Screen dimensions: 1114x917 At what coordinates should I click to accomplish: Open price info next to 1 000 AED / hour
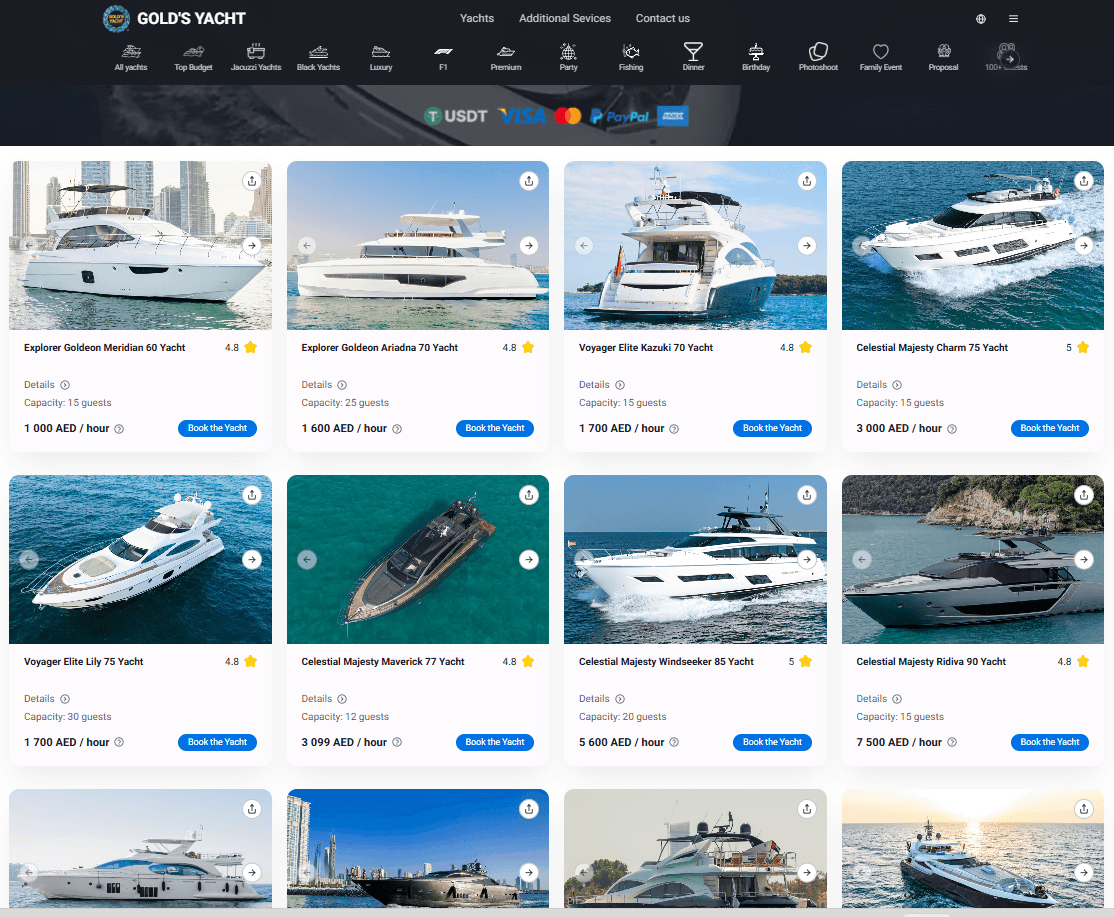point(119,429)
